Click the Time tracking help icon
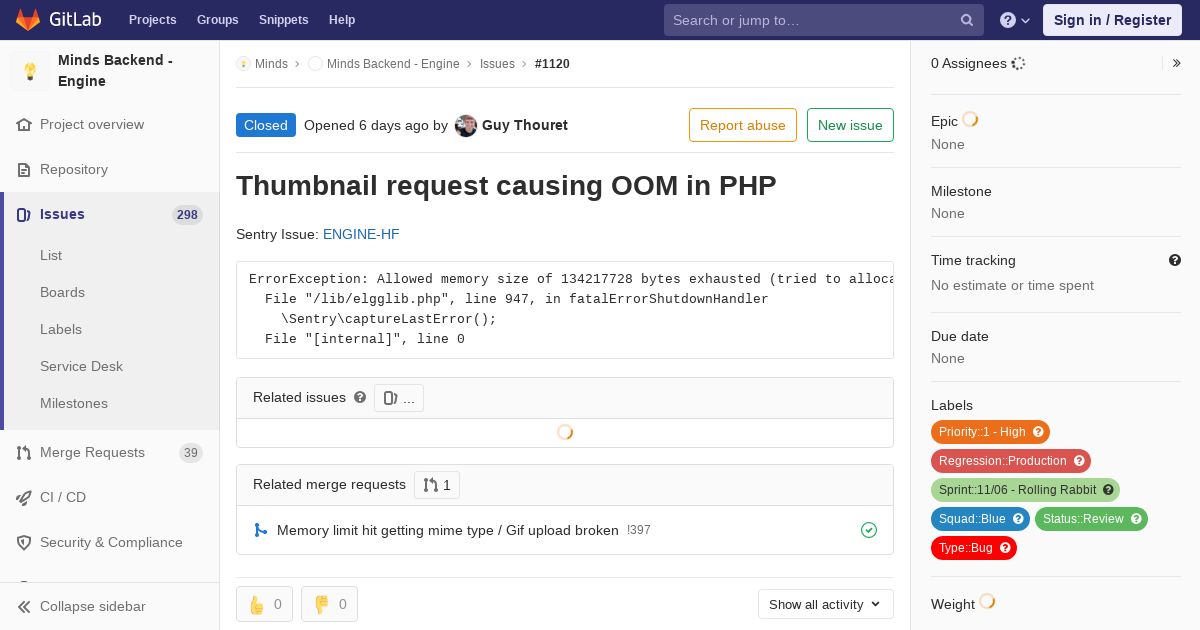 coord(1175,260)
